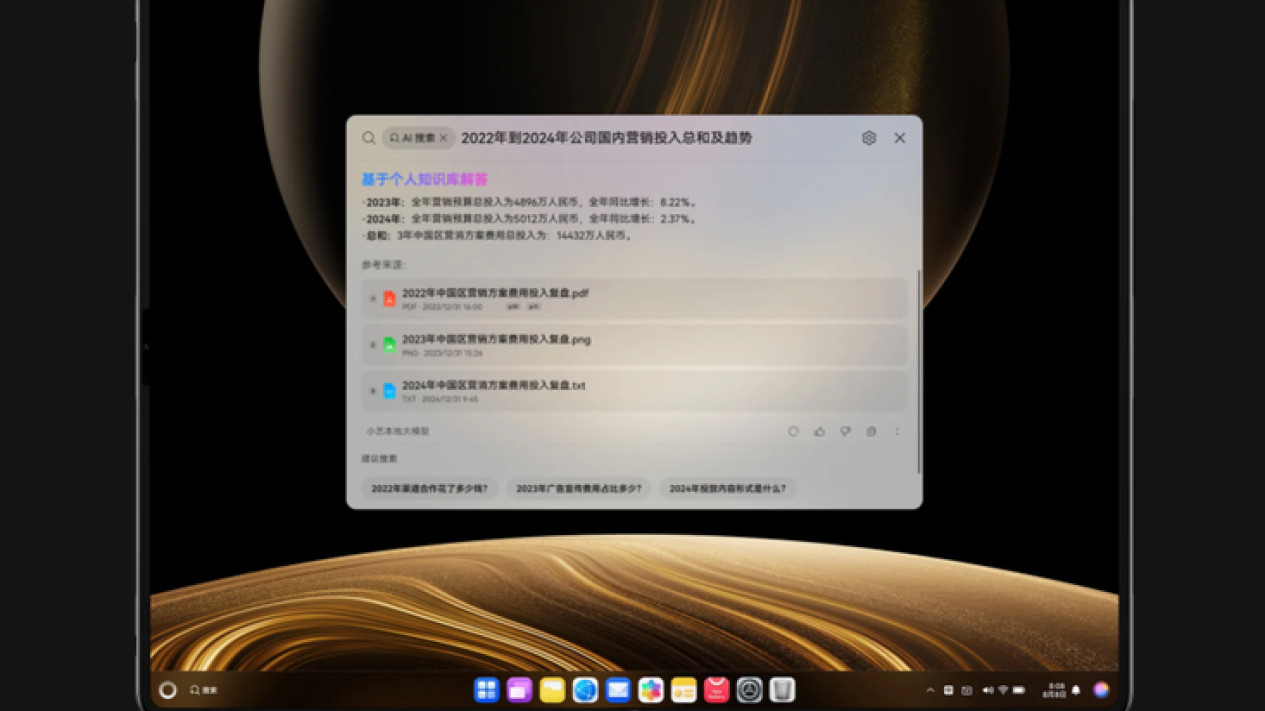Close the AI search panel
Viewport: 1265px width, 711px height.
[x=900, y=138]
